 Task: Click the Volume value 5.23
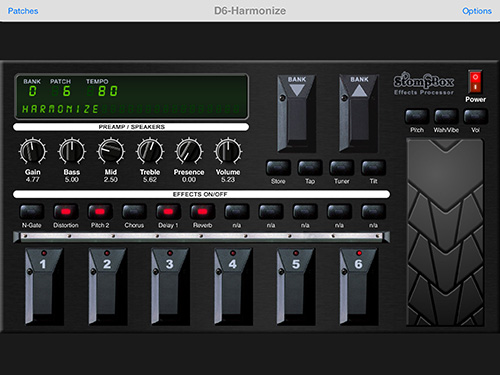coord(228,180)
